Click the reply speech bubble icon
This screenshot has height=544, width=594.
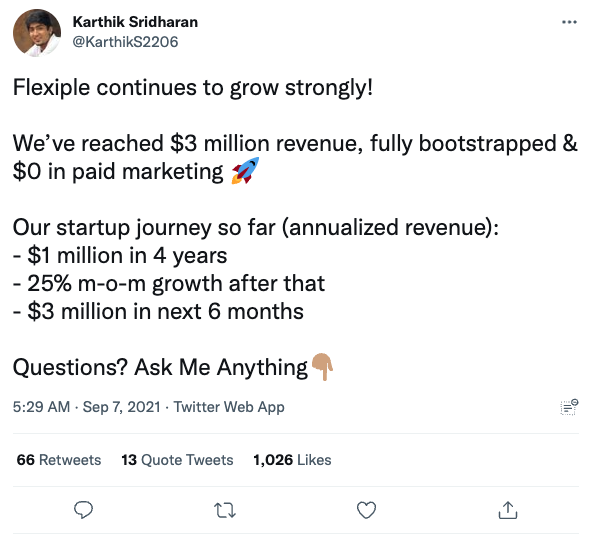coord(83,510)
